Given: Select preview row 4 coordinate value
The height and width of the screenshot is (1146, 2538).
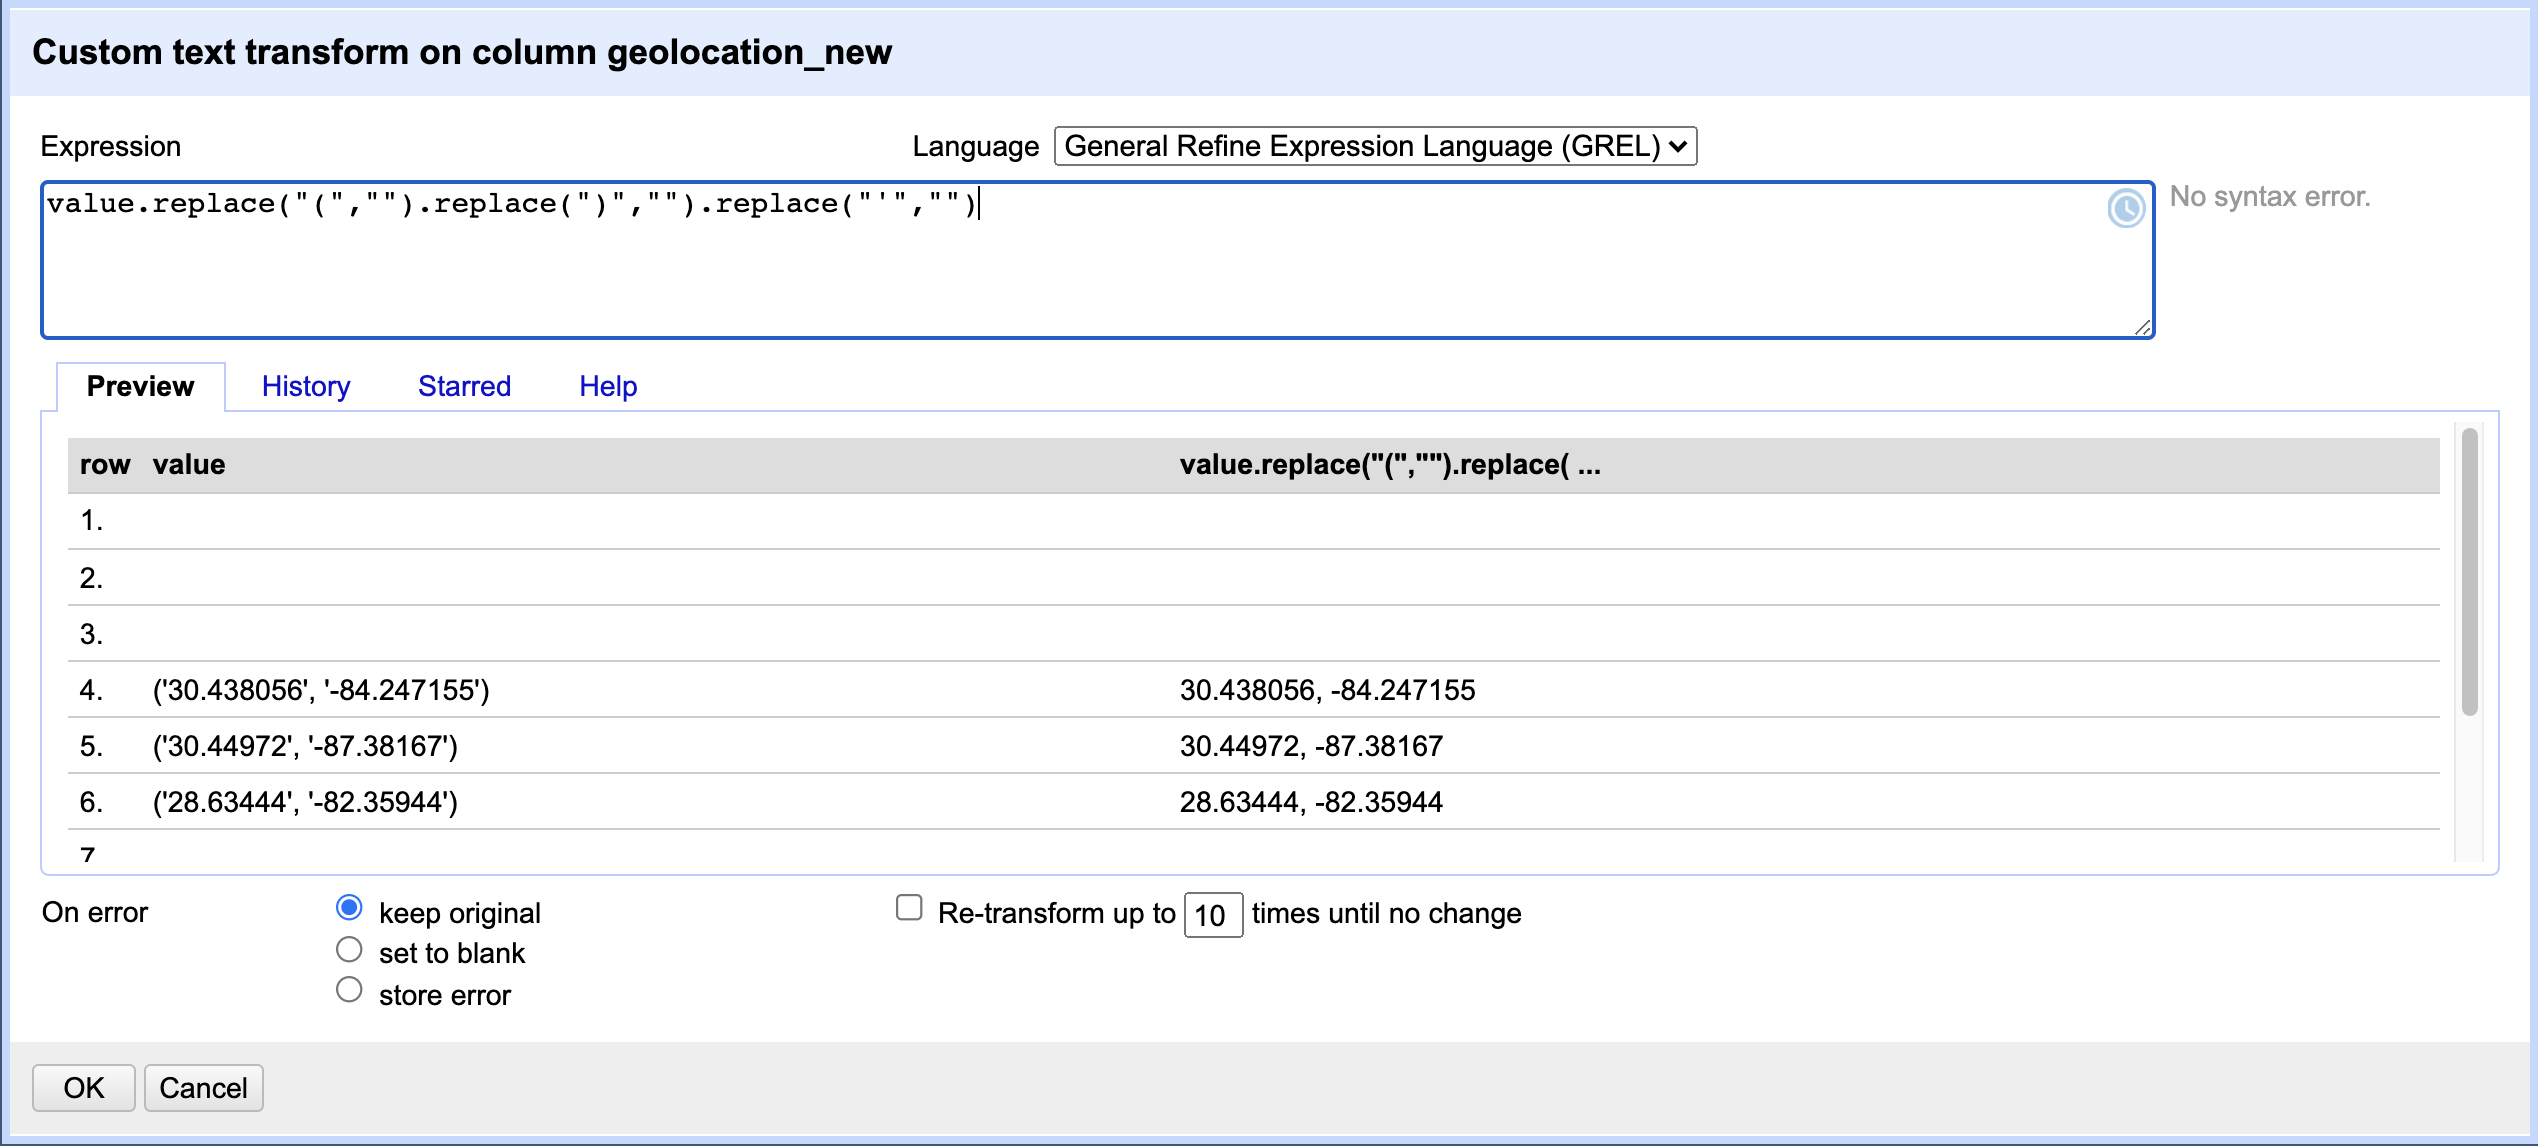Looking at the screenshot, I should point(320,689).
